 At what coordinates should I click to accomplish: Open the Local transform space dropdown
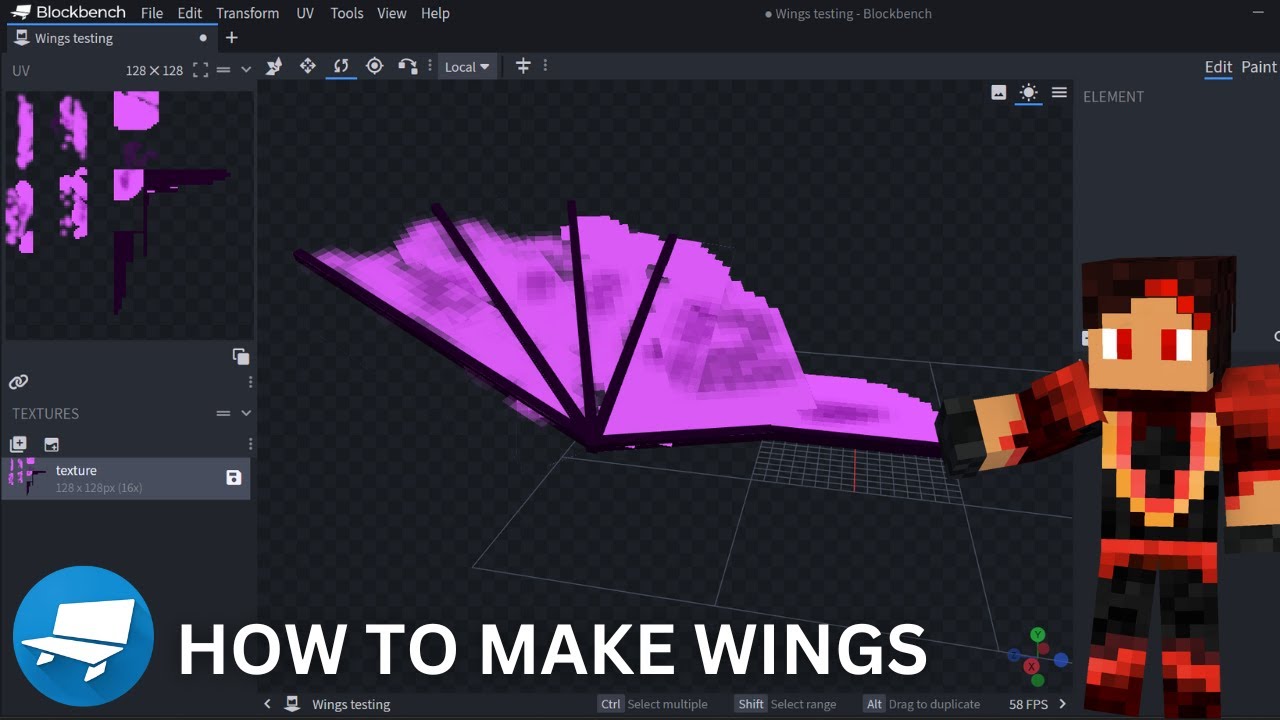pyautogui.click(x=467, y=67)
